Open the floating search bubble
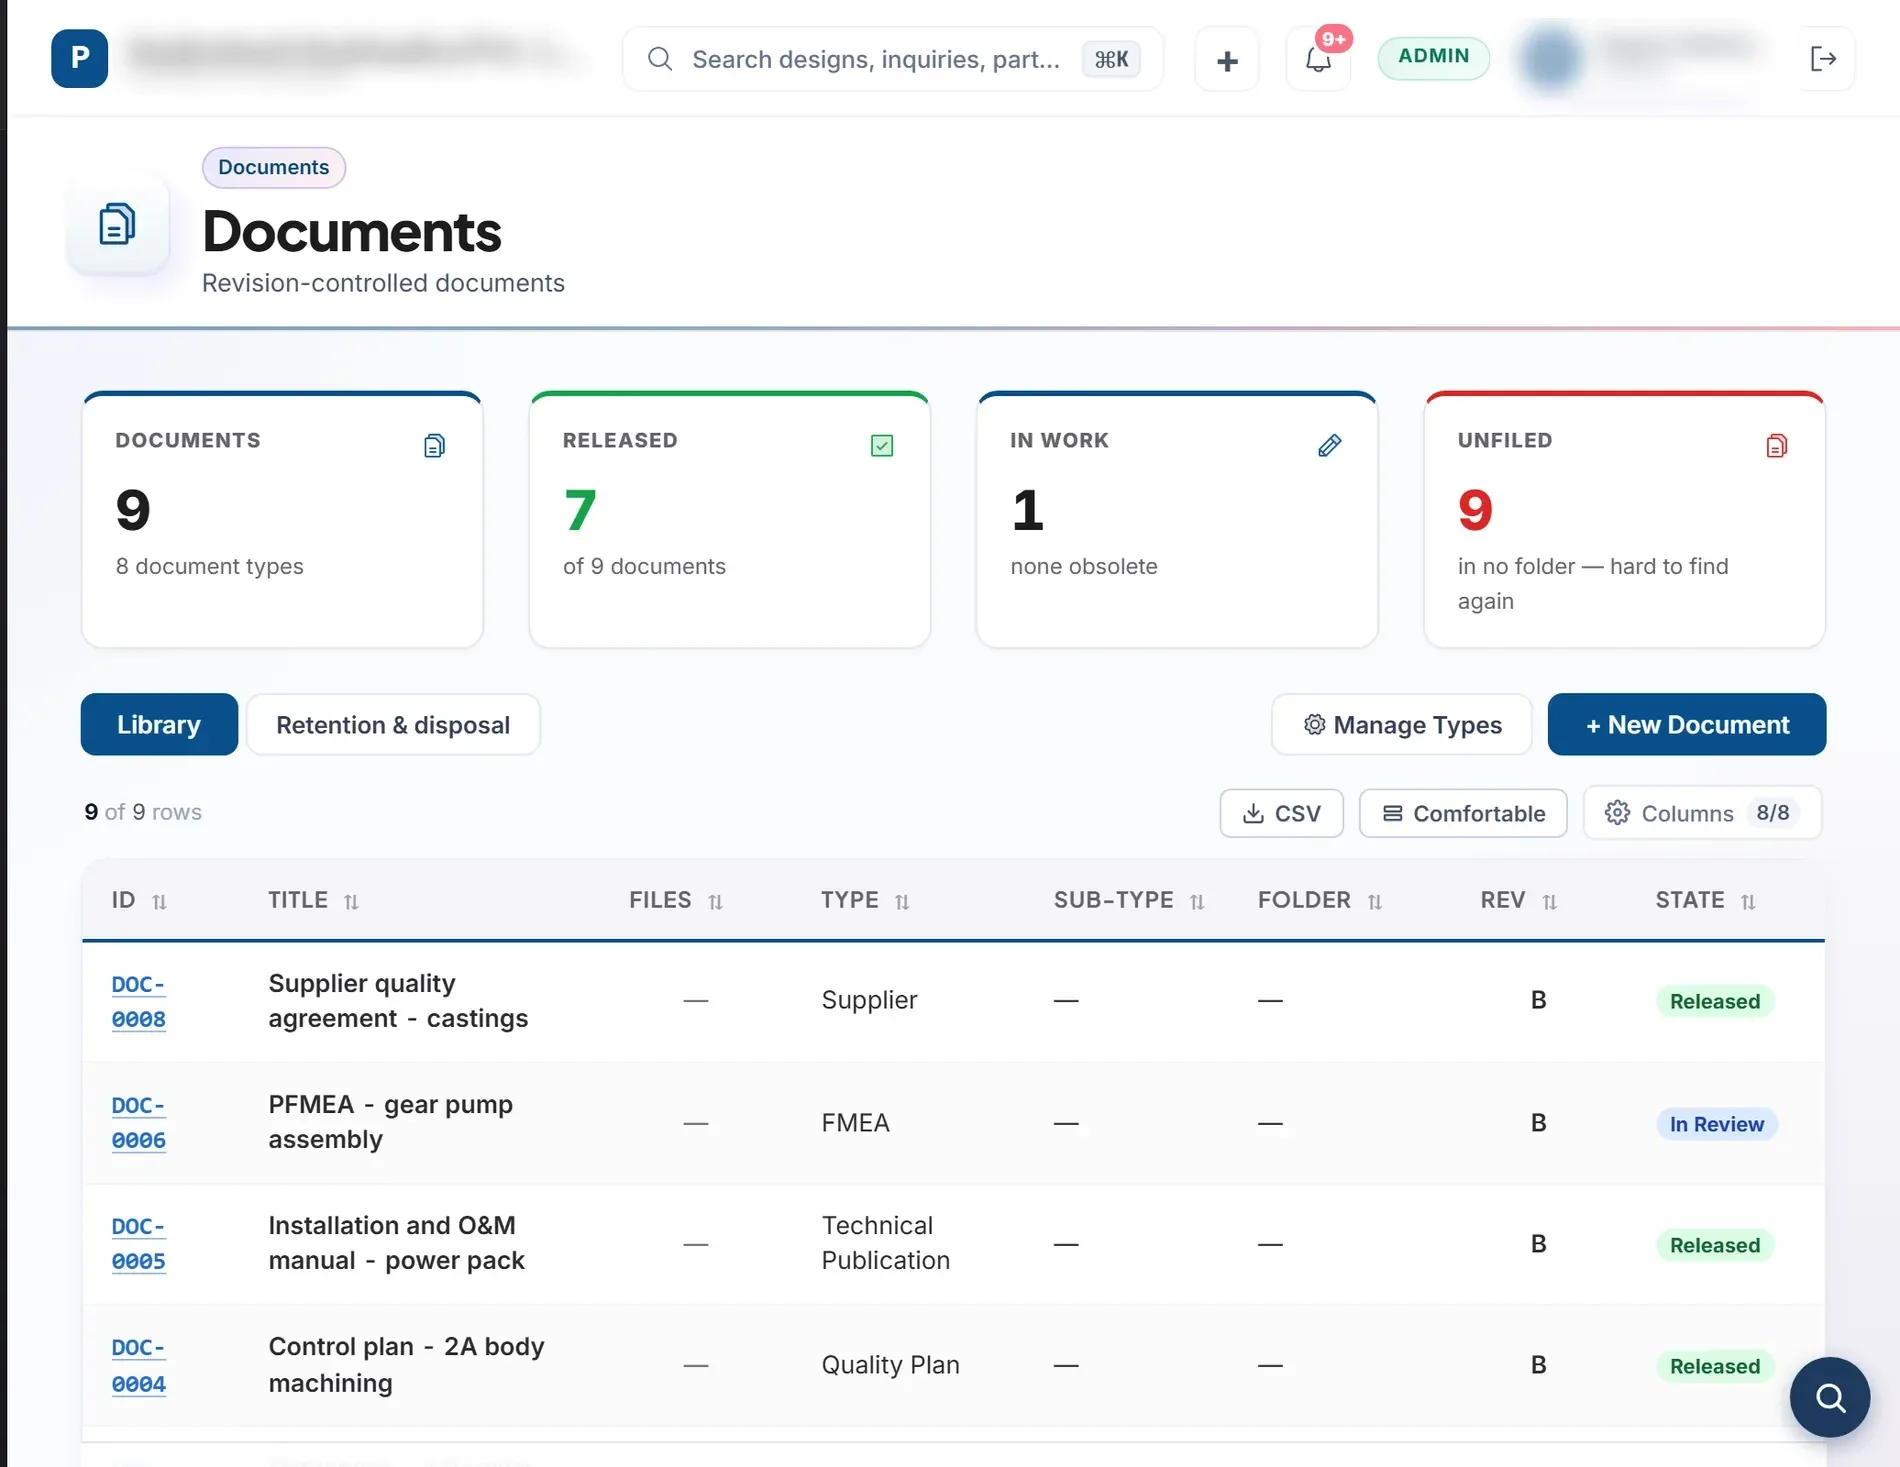 click(x=1830, y=1397)
